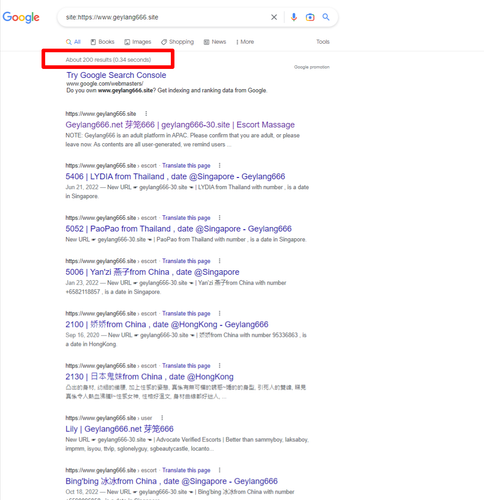Open the Geylang666.net Escort Massage result
The image size is (484, 500).
(x=180, y=125)
